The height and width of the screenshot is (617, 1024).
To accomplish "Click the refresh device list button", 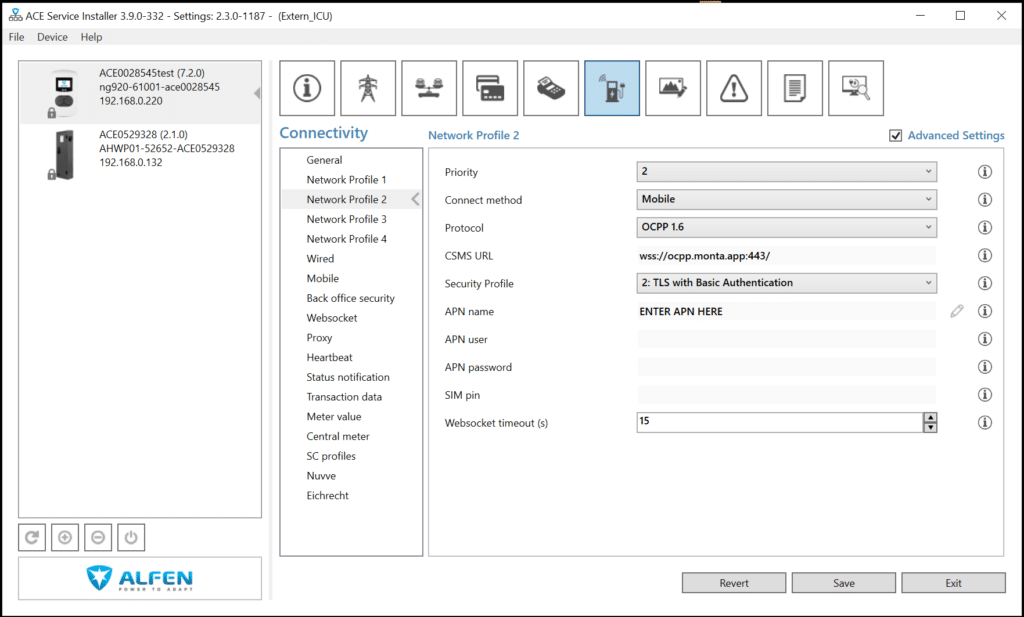I will (32, 537).
